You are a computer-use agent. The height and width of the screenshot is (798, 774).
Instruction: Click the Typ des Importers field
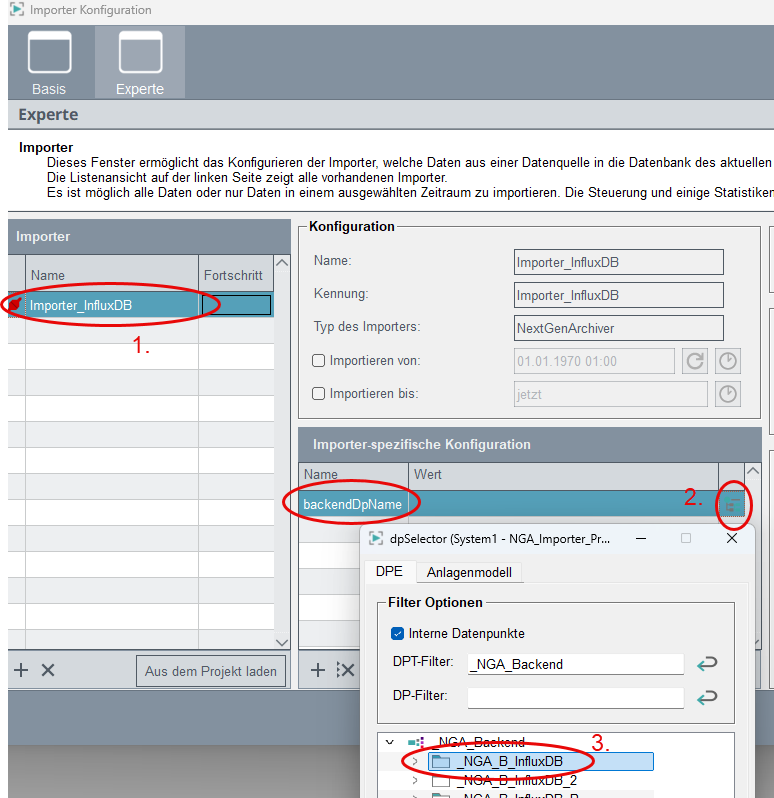[x=618, y=328]
